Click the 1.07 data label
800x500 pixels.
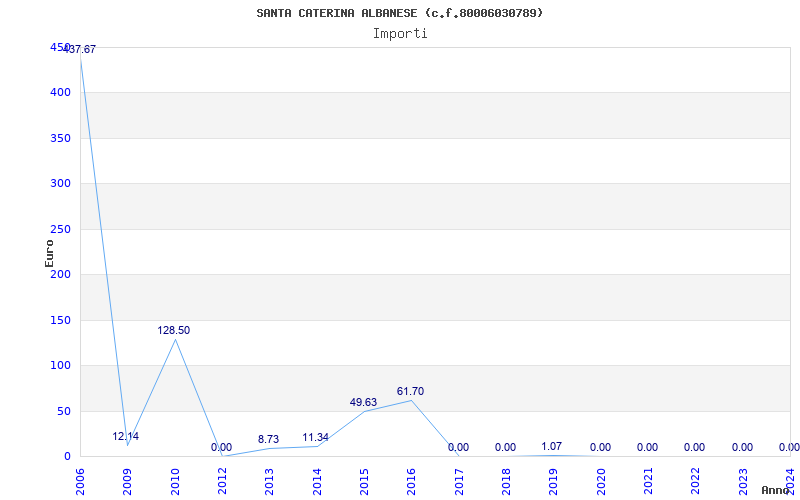[552, 446]
